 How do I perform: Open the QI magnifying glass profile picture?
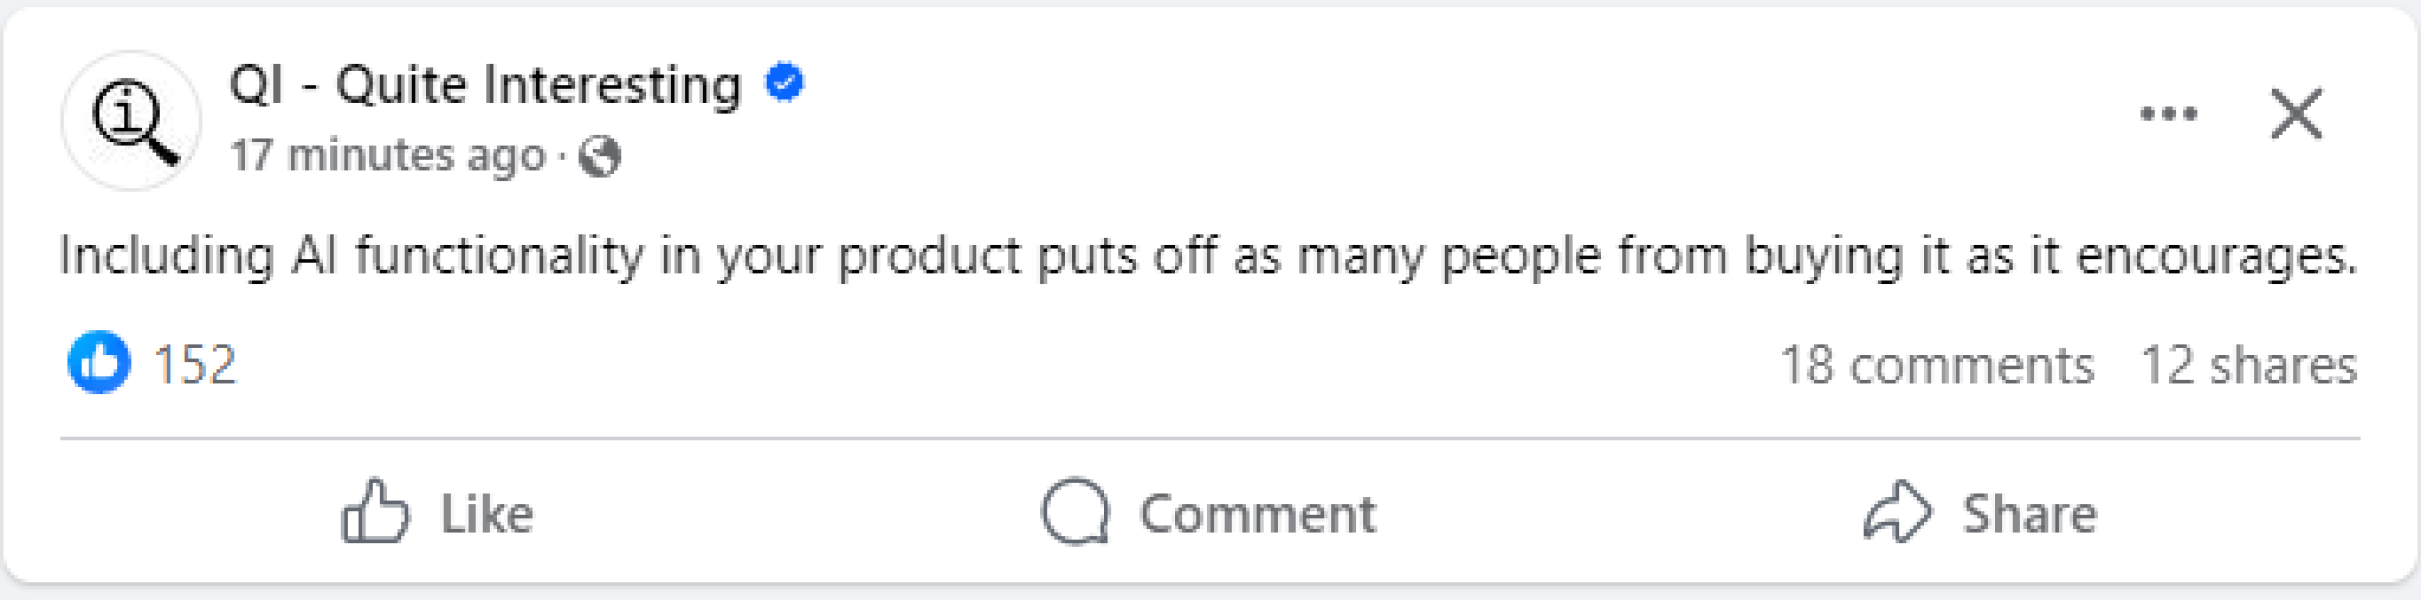pos(131,121)
